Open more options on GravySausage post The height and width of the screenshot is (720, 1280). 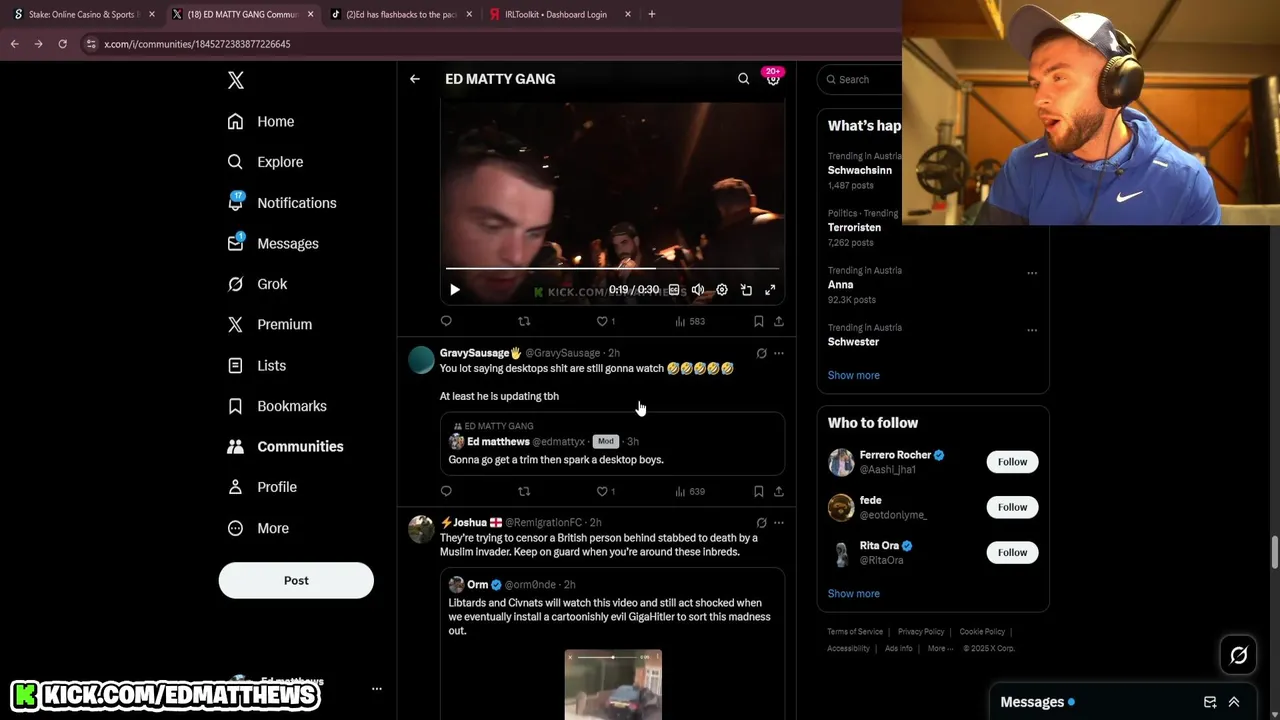pos(779,353)
